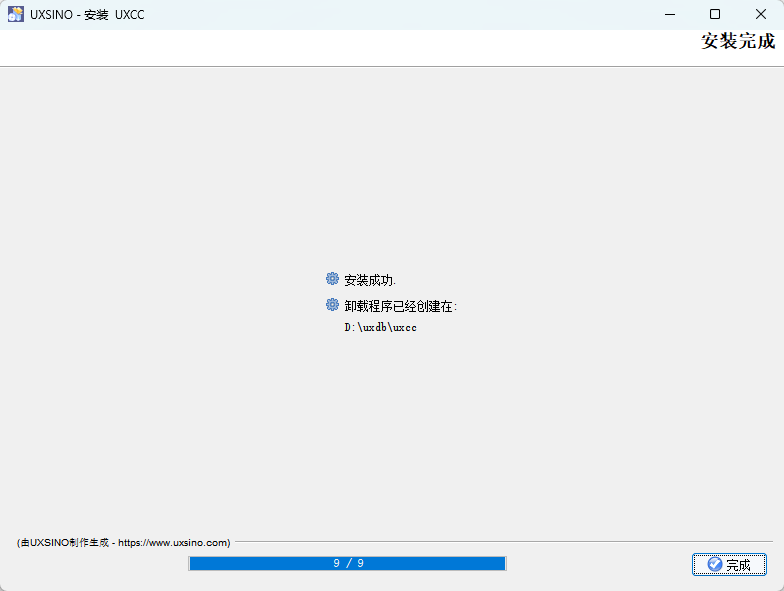The image size is (784, 591).
Task: Click the 安装成功 status message
Action: (370, 280)
